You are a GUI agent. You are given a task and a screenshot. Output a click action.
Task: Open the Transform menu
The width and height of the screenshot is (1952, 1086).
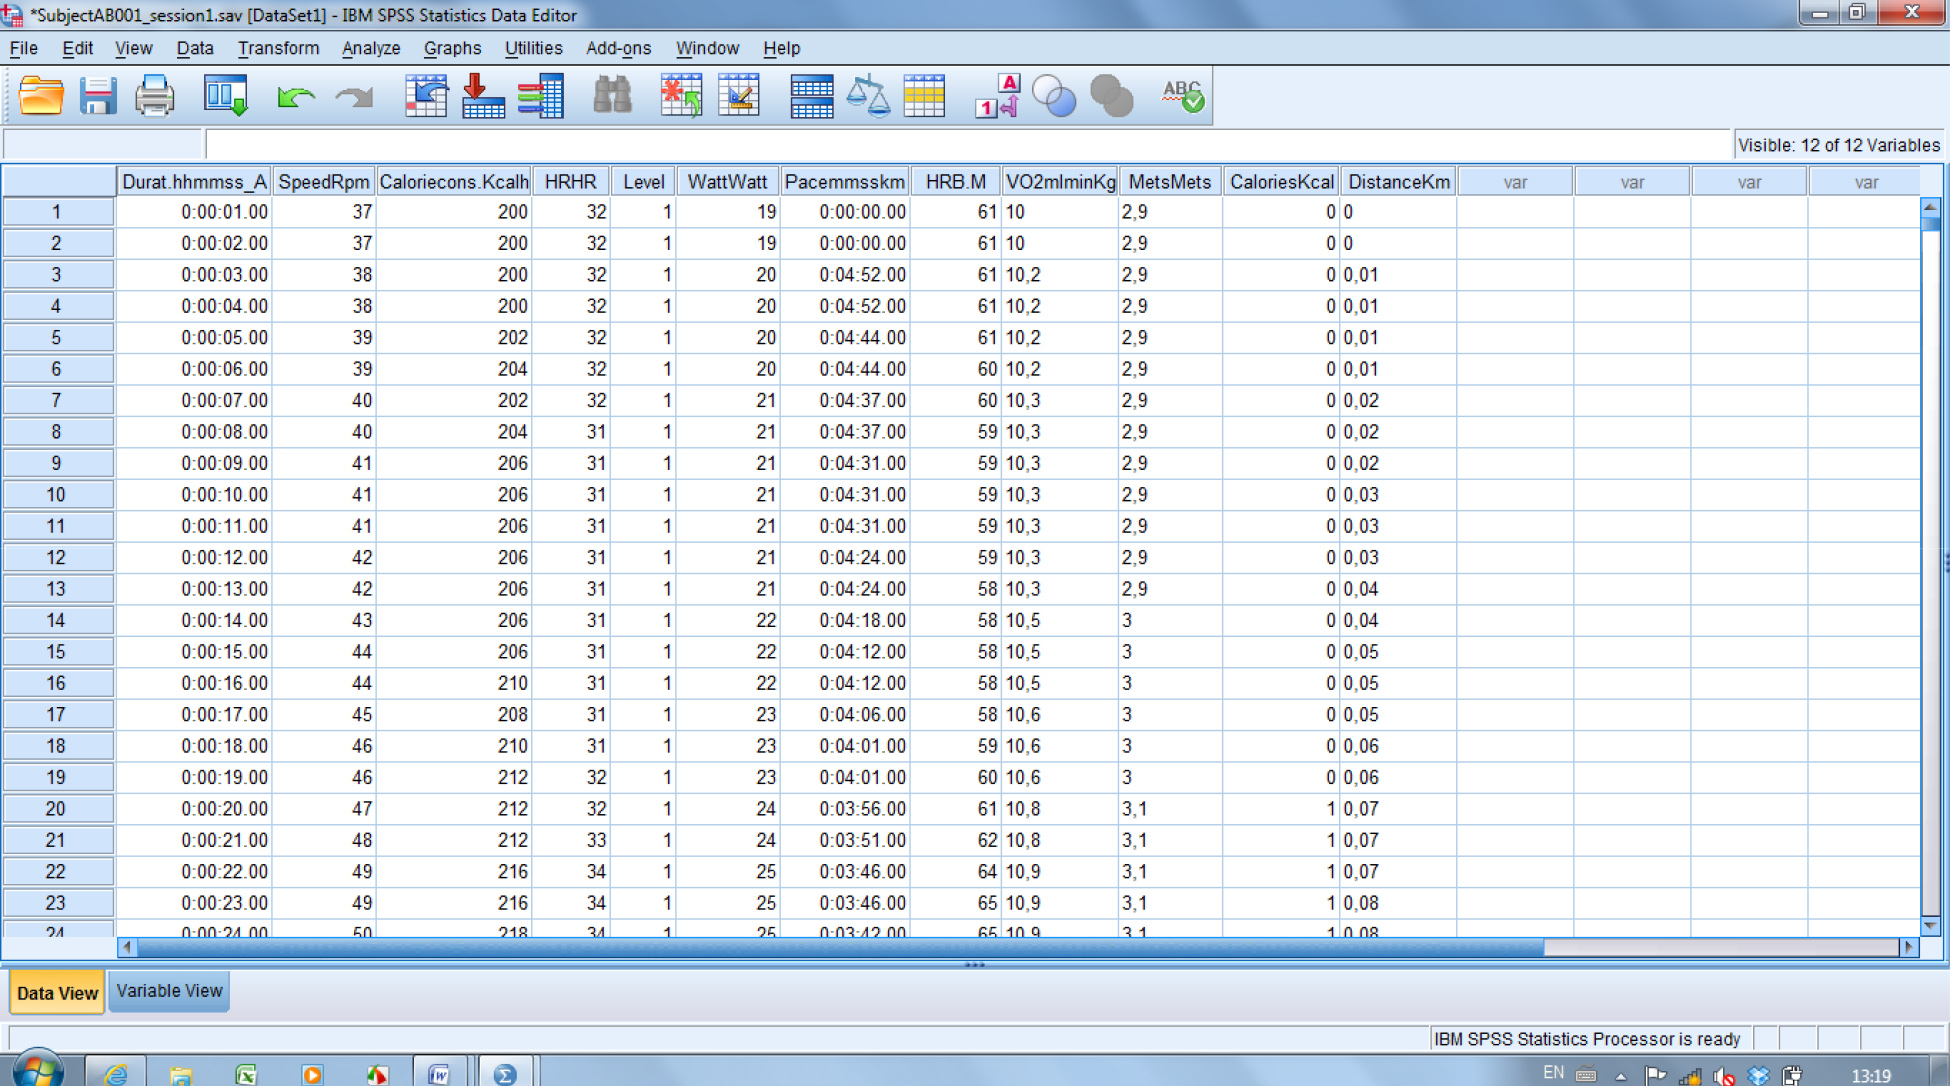[278, 48]
